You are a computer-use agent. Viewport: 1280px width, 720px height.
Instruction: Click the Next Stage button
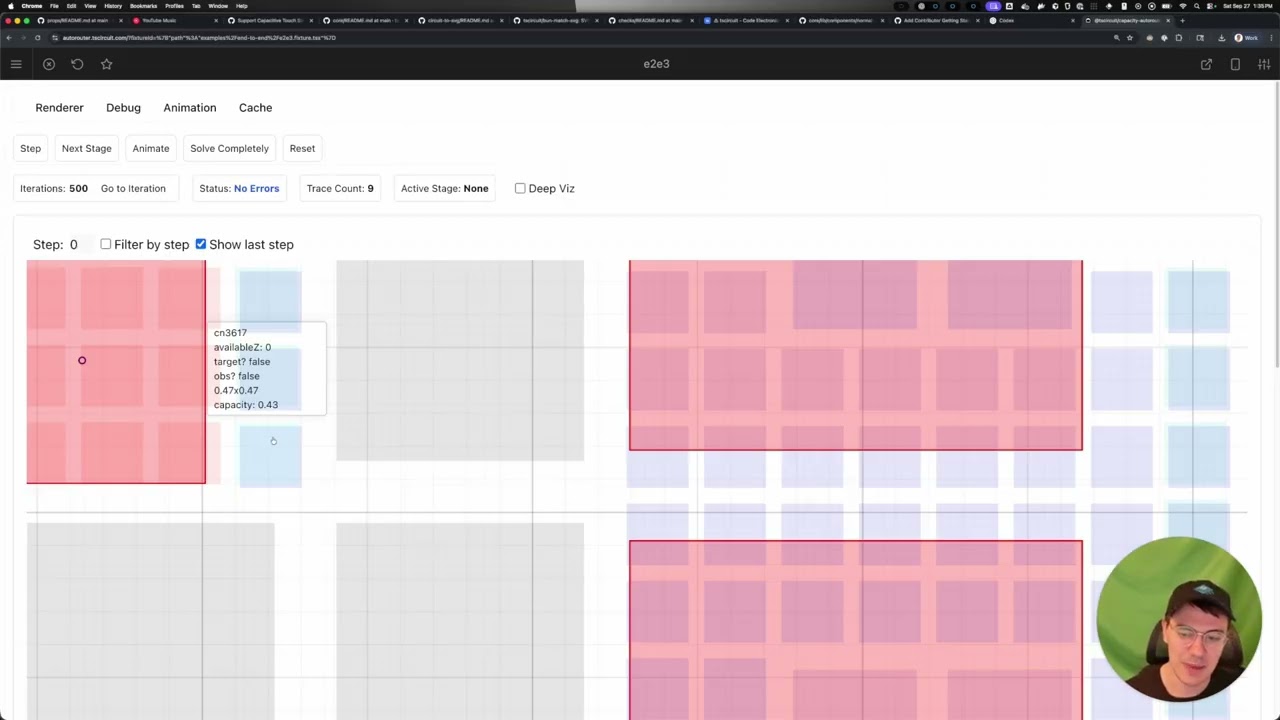tap(86, 148)
